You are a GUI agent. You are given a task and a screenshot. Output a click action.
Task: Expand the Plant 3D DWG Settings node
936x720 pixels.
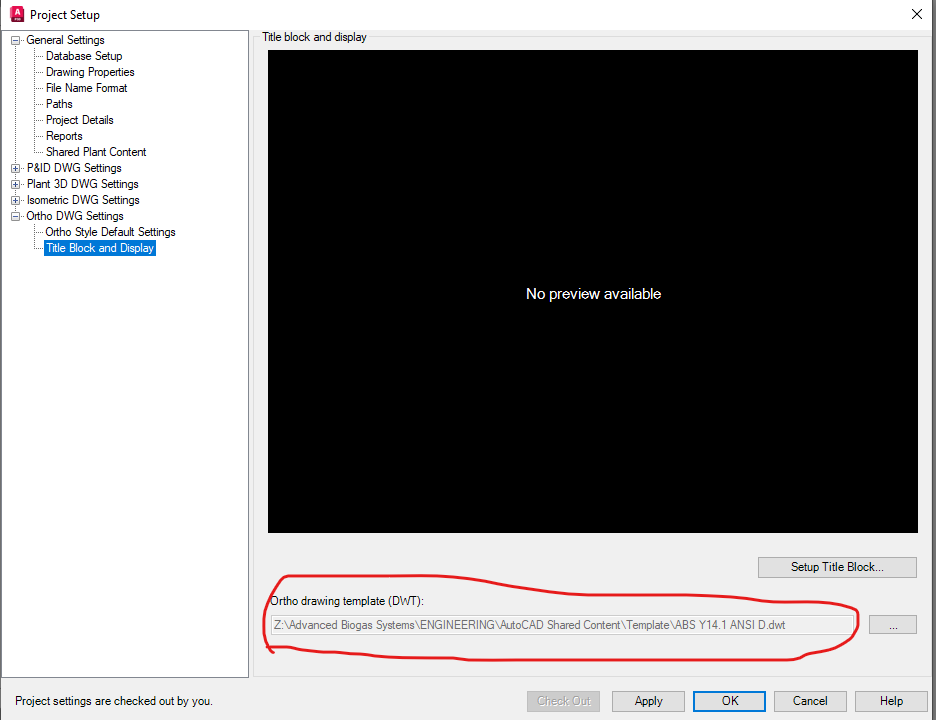(x=16, y=184)
